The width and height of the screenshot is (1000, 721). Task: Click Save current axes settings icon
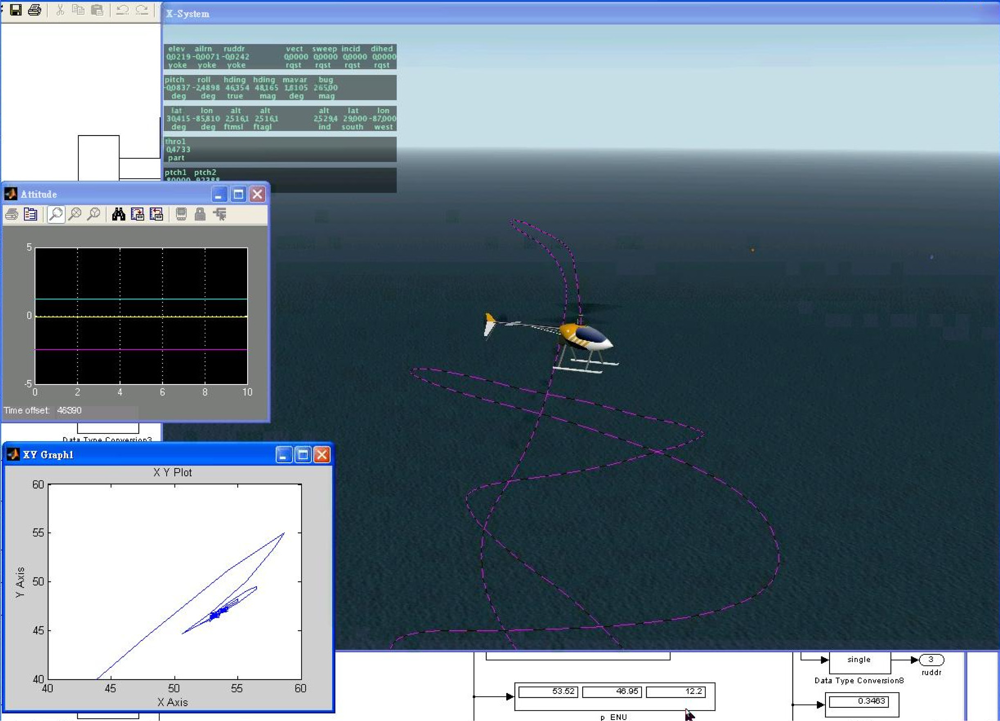point(137,214)
